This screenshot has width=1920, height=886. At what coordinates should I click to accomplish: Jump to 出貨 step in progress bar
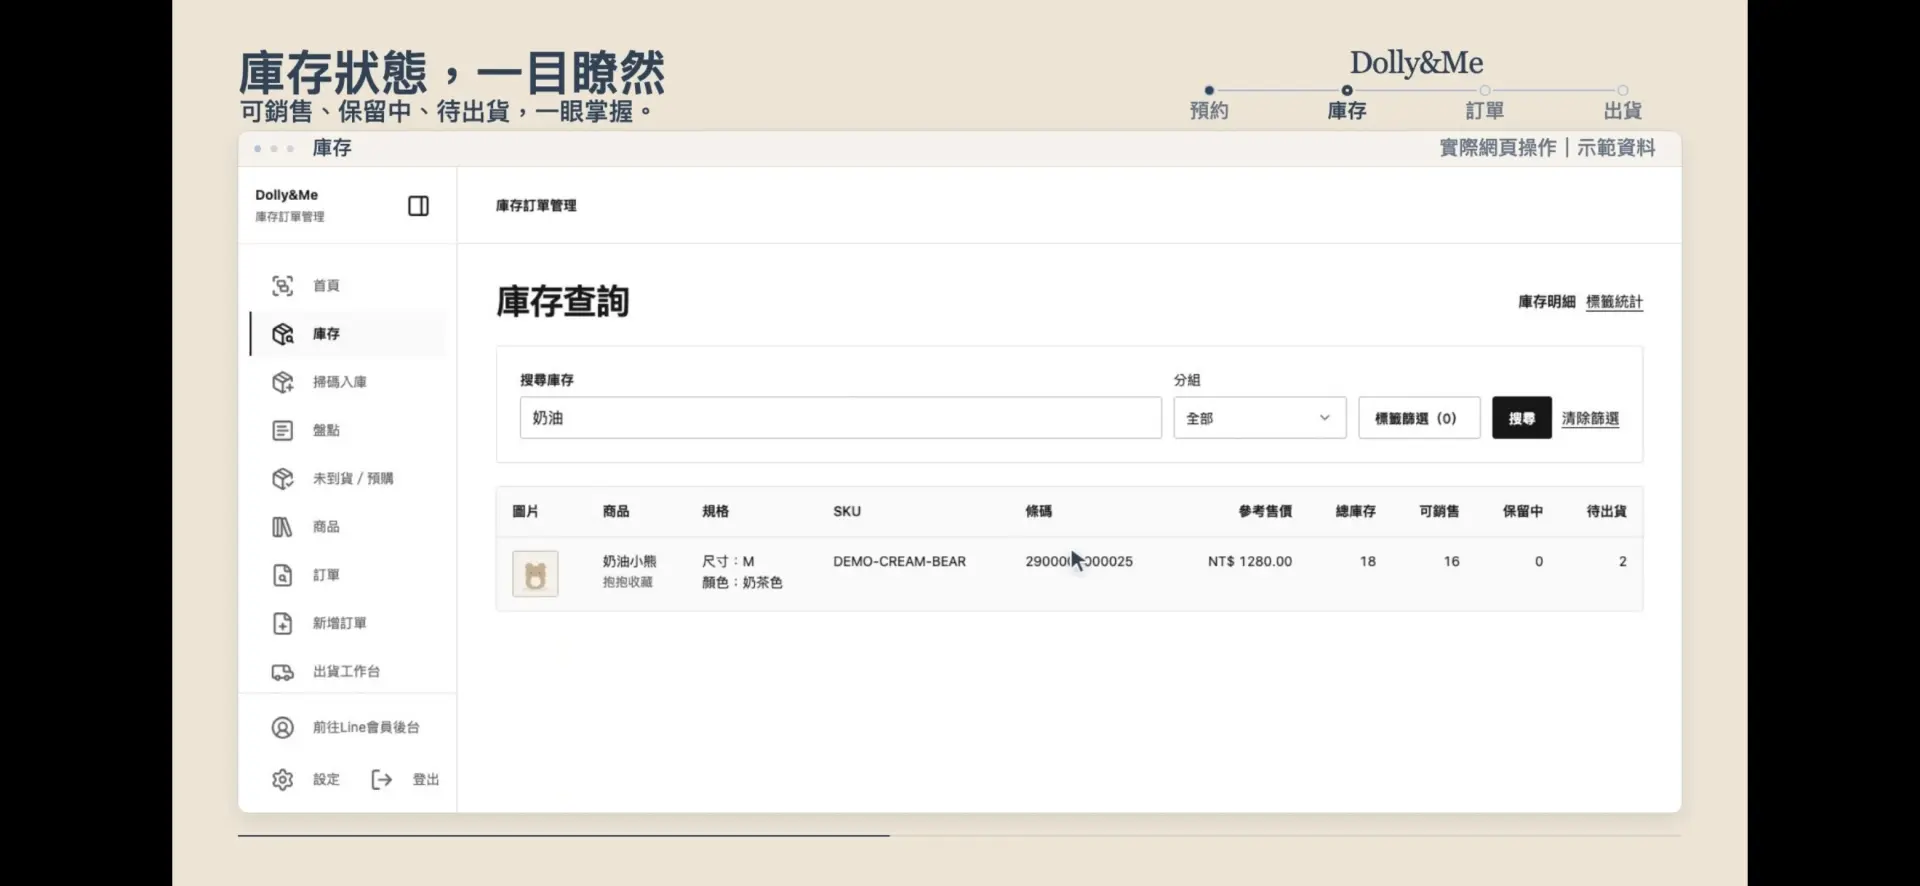click(1623, 103)
